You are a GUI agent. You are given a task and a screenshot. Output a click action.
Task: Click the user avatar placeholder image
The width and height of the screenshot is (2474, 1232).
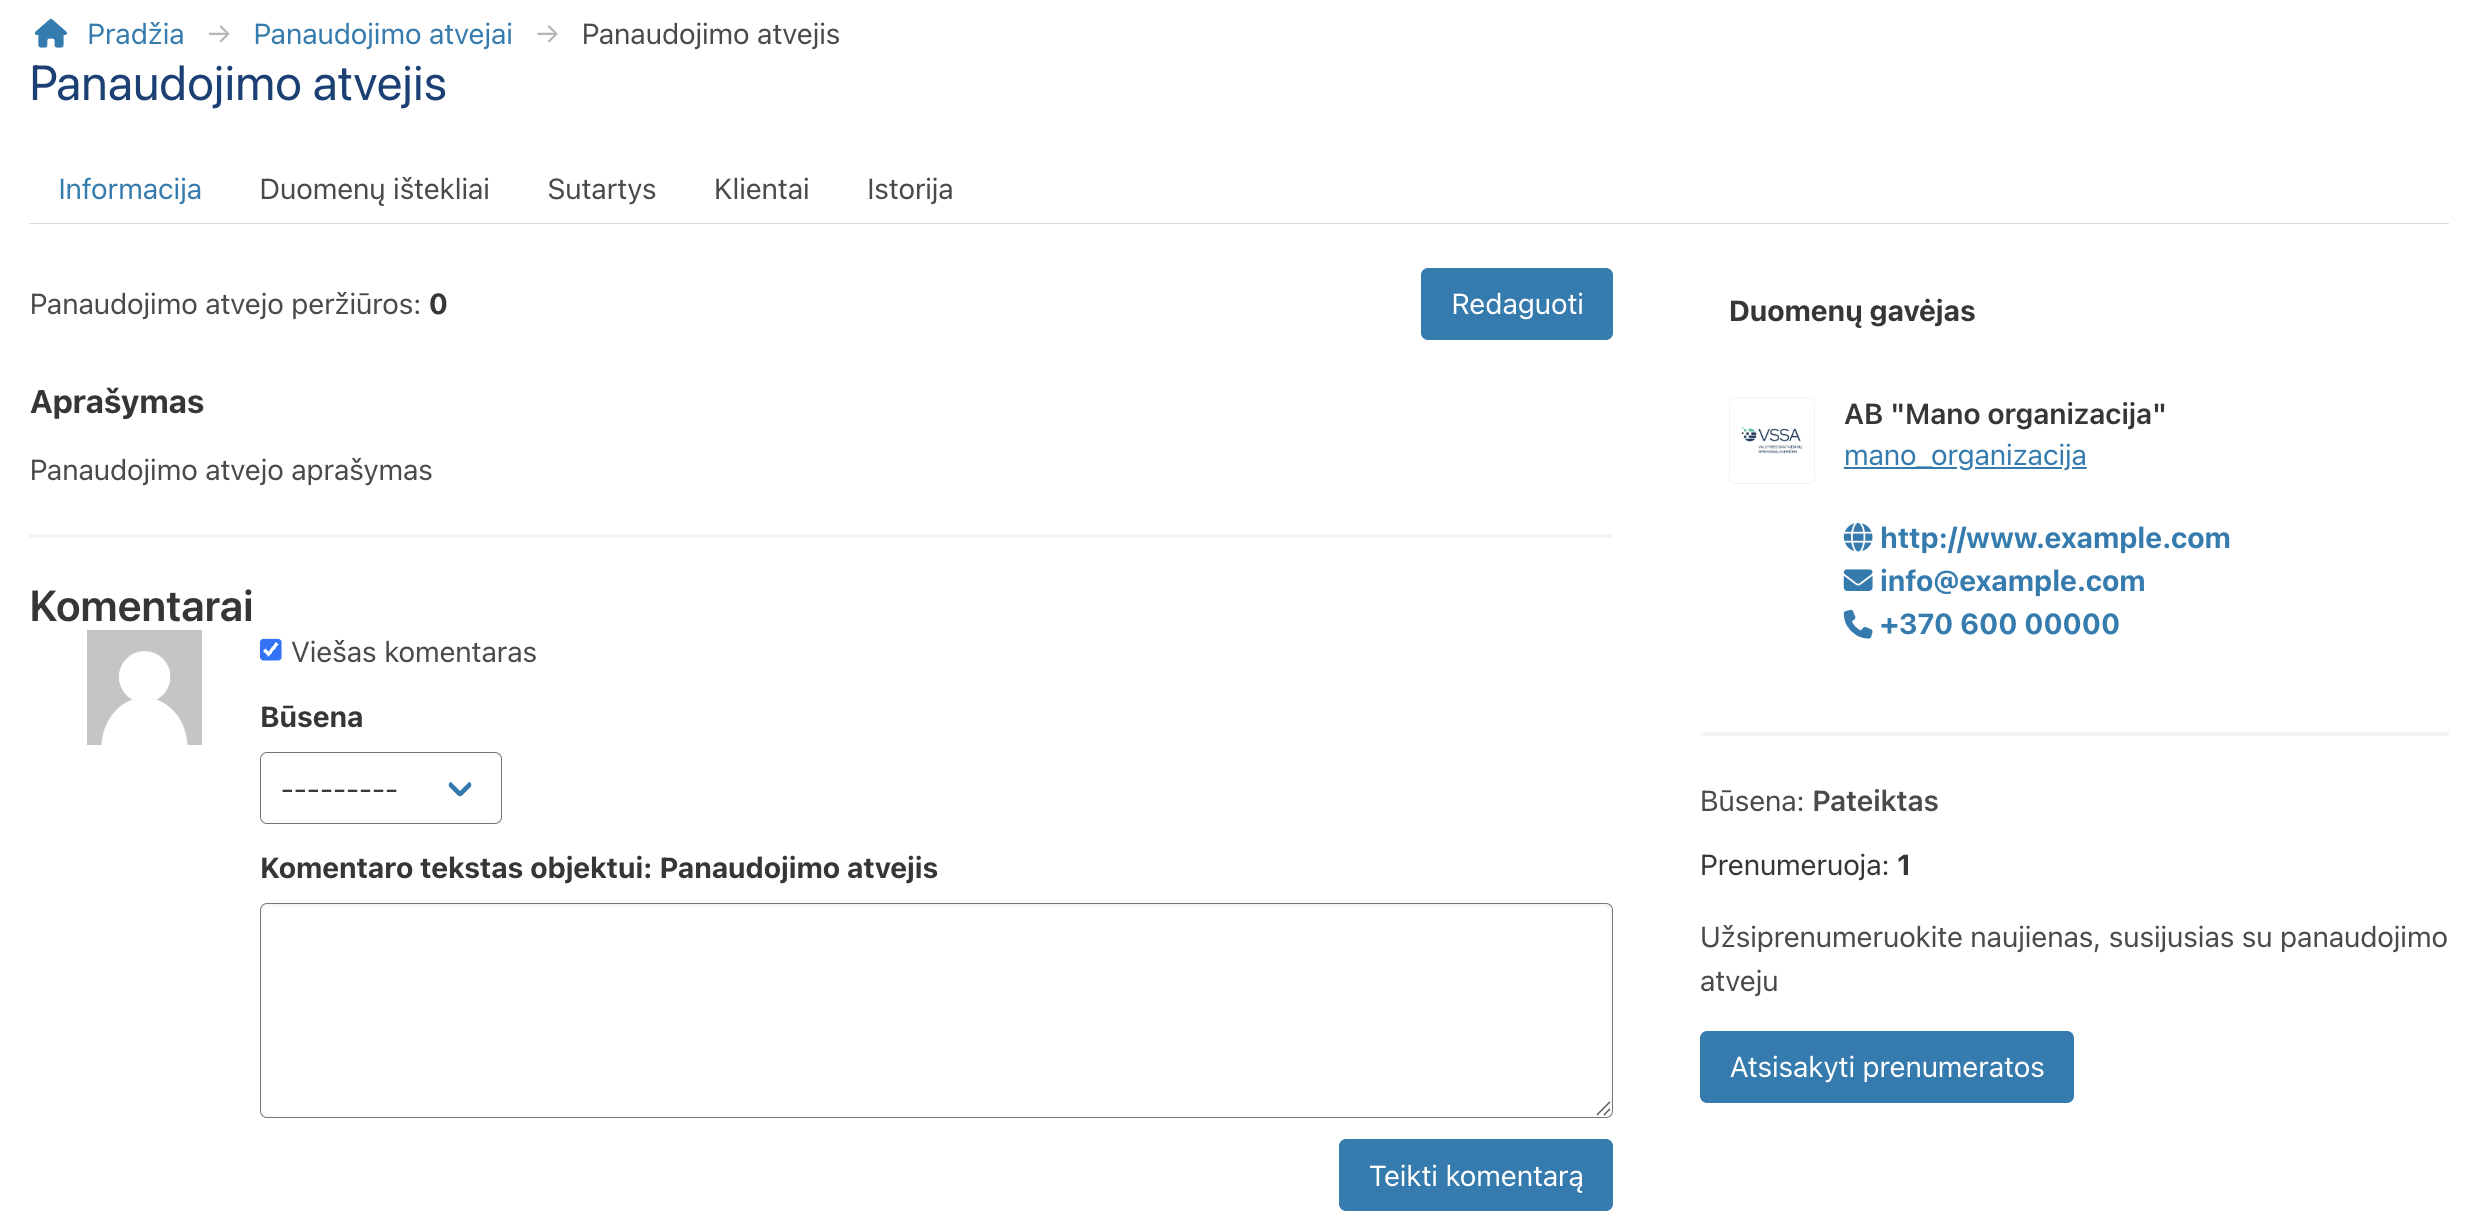point(144,687)
